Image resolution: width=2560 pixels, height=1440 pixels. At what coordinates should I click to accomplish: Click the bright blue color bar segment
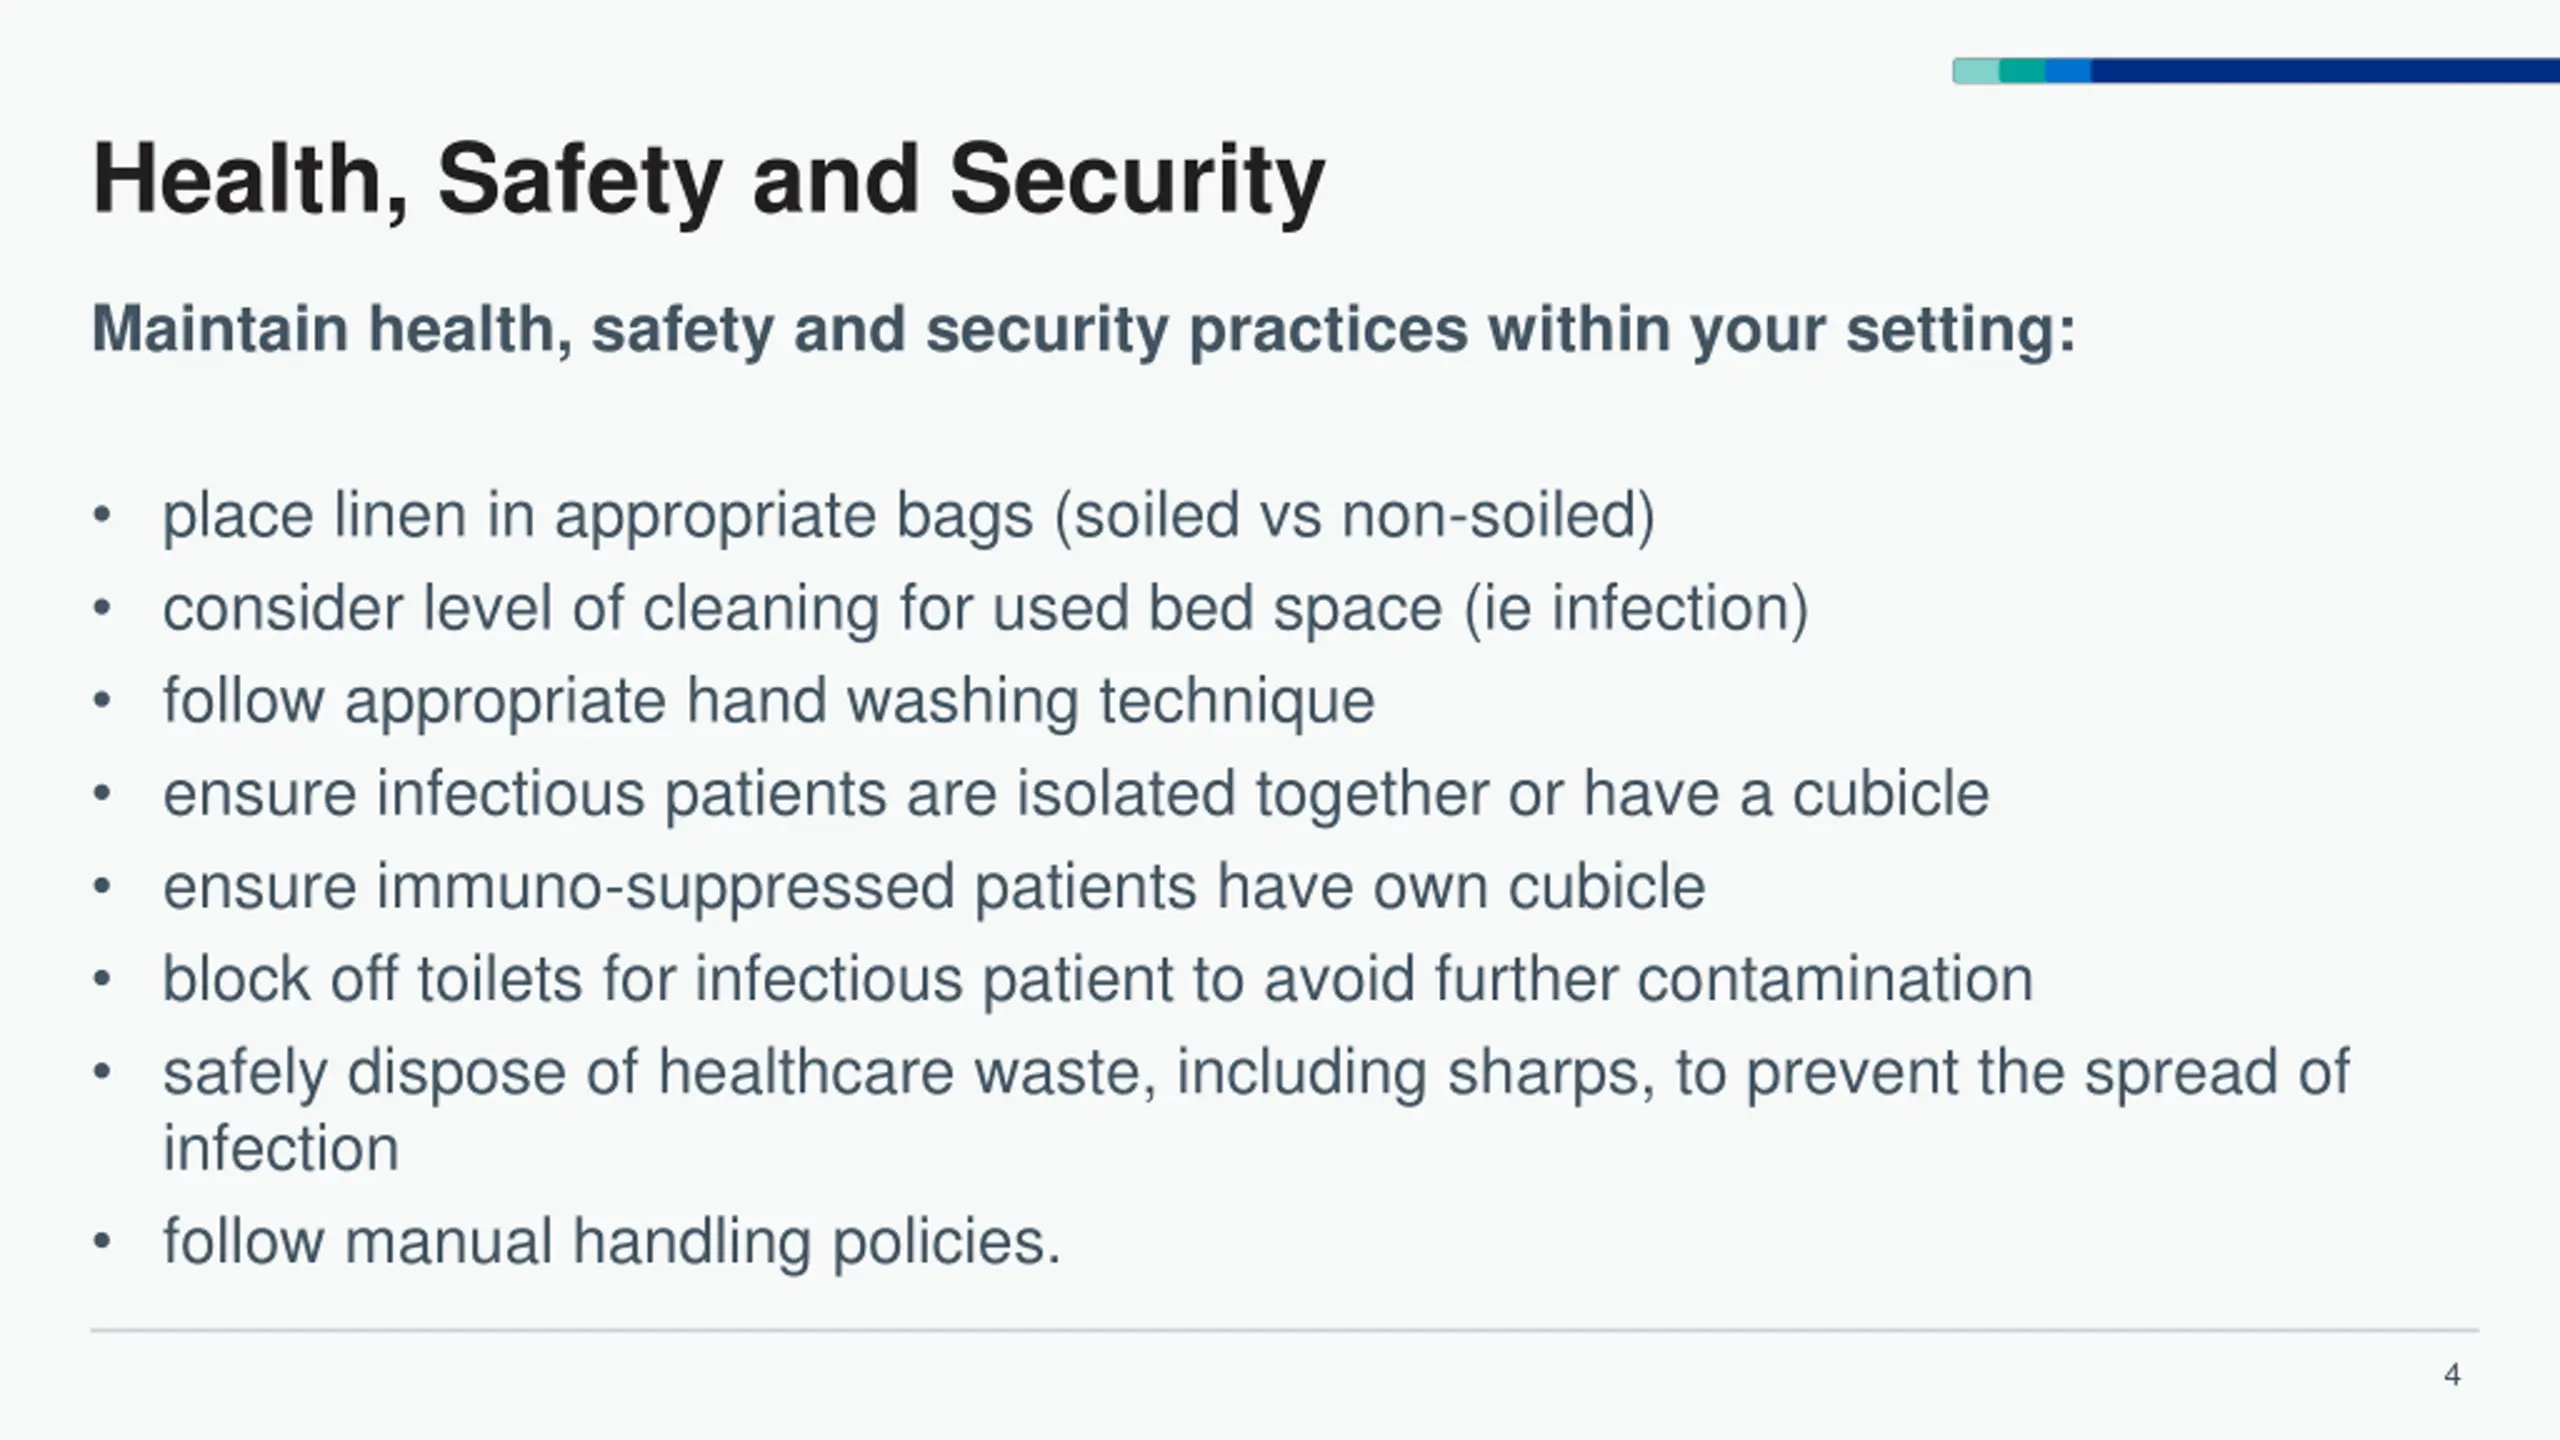[x=2068, y=71]
